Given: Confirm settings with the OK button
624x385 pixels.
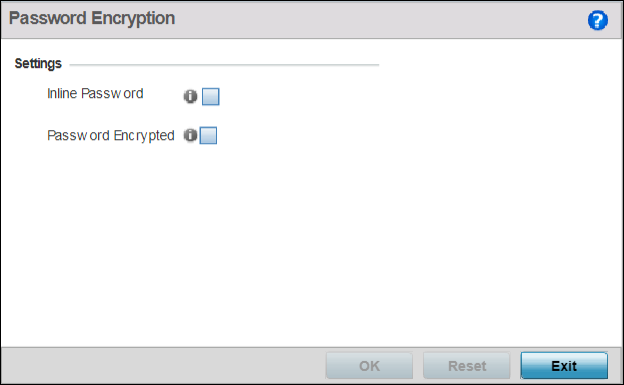Looking at the screenshot, I should (369, 365).
